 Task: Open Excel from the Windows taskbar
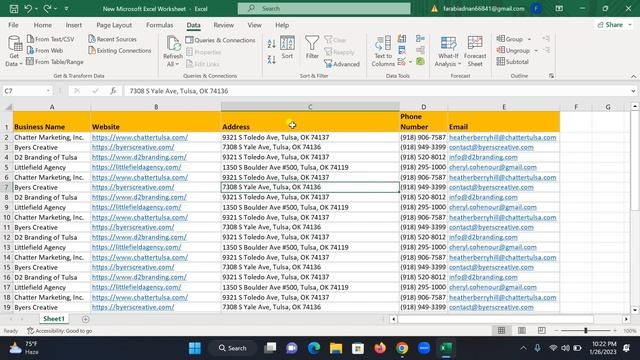(x=446, y=348)
